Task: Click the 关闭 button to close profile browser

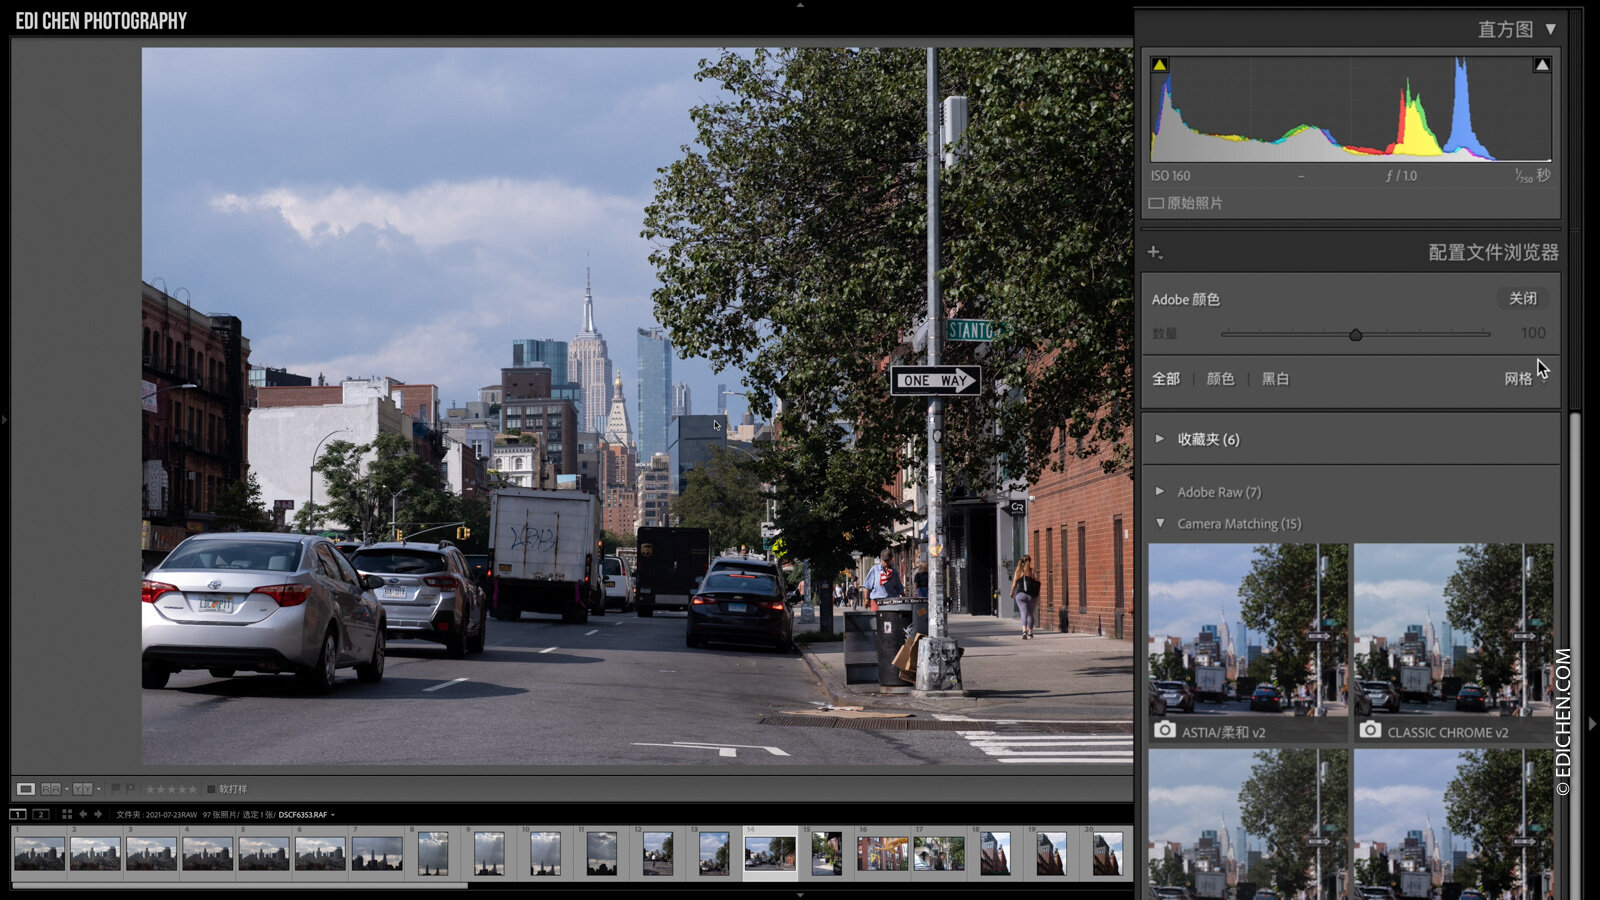Action: [1523, 298]
